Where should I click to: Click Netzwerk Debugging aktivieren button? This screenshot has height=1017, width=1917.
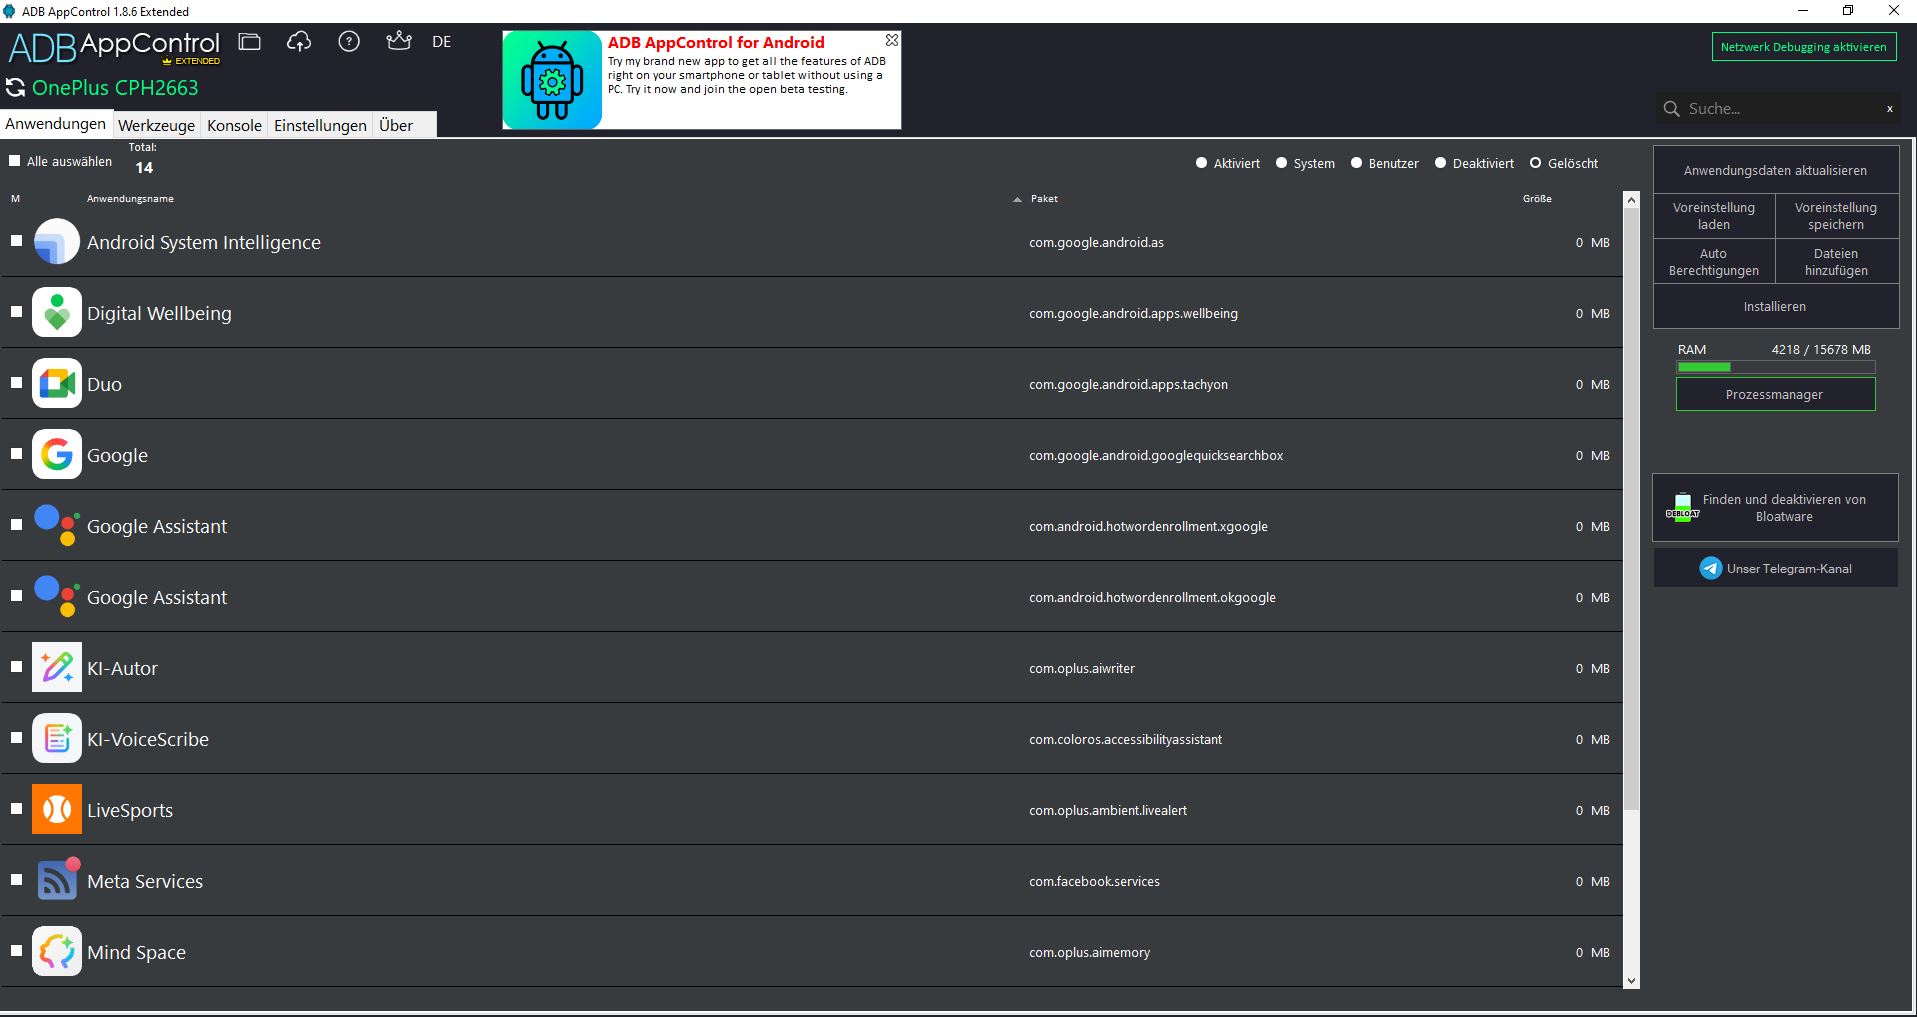pyautogui.click(x=1803, y=47)
